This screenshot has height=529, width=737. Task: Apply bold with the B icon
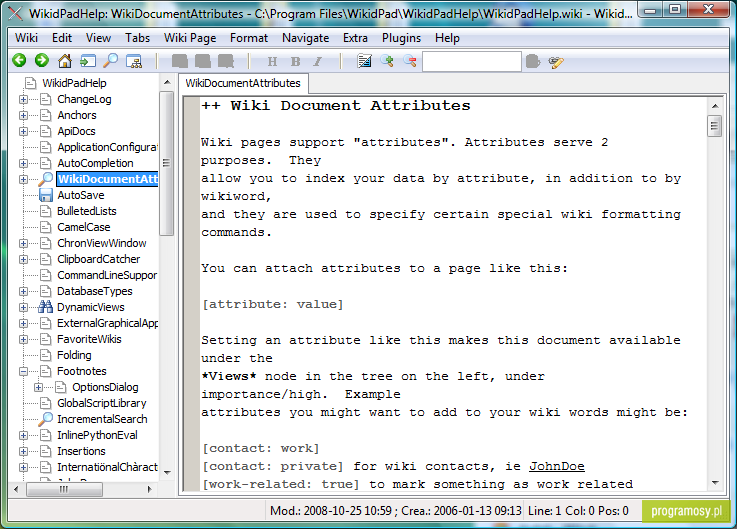tap(295, 61)
